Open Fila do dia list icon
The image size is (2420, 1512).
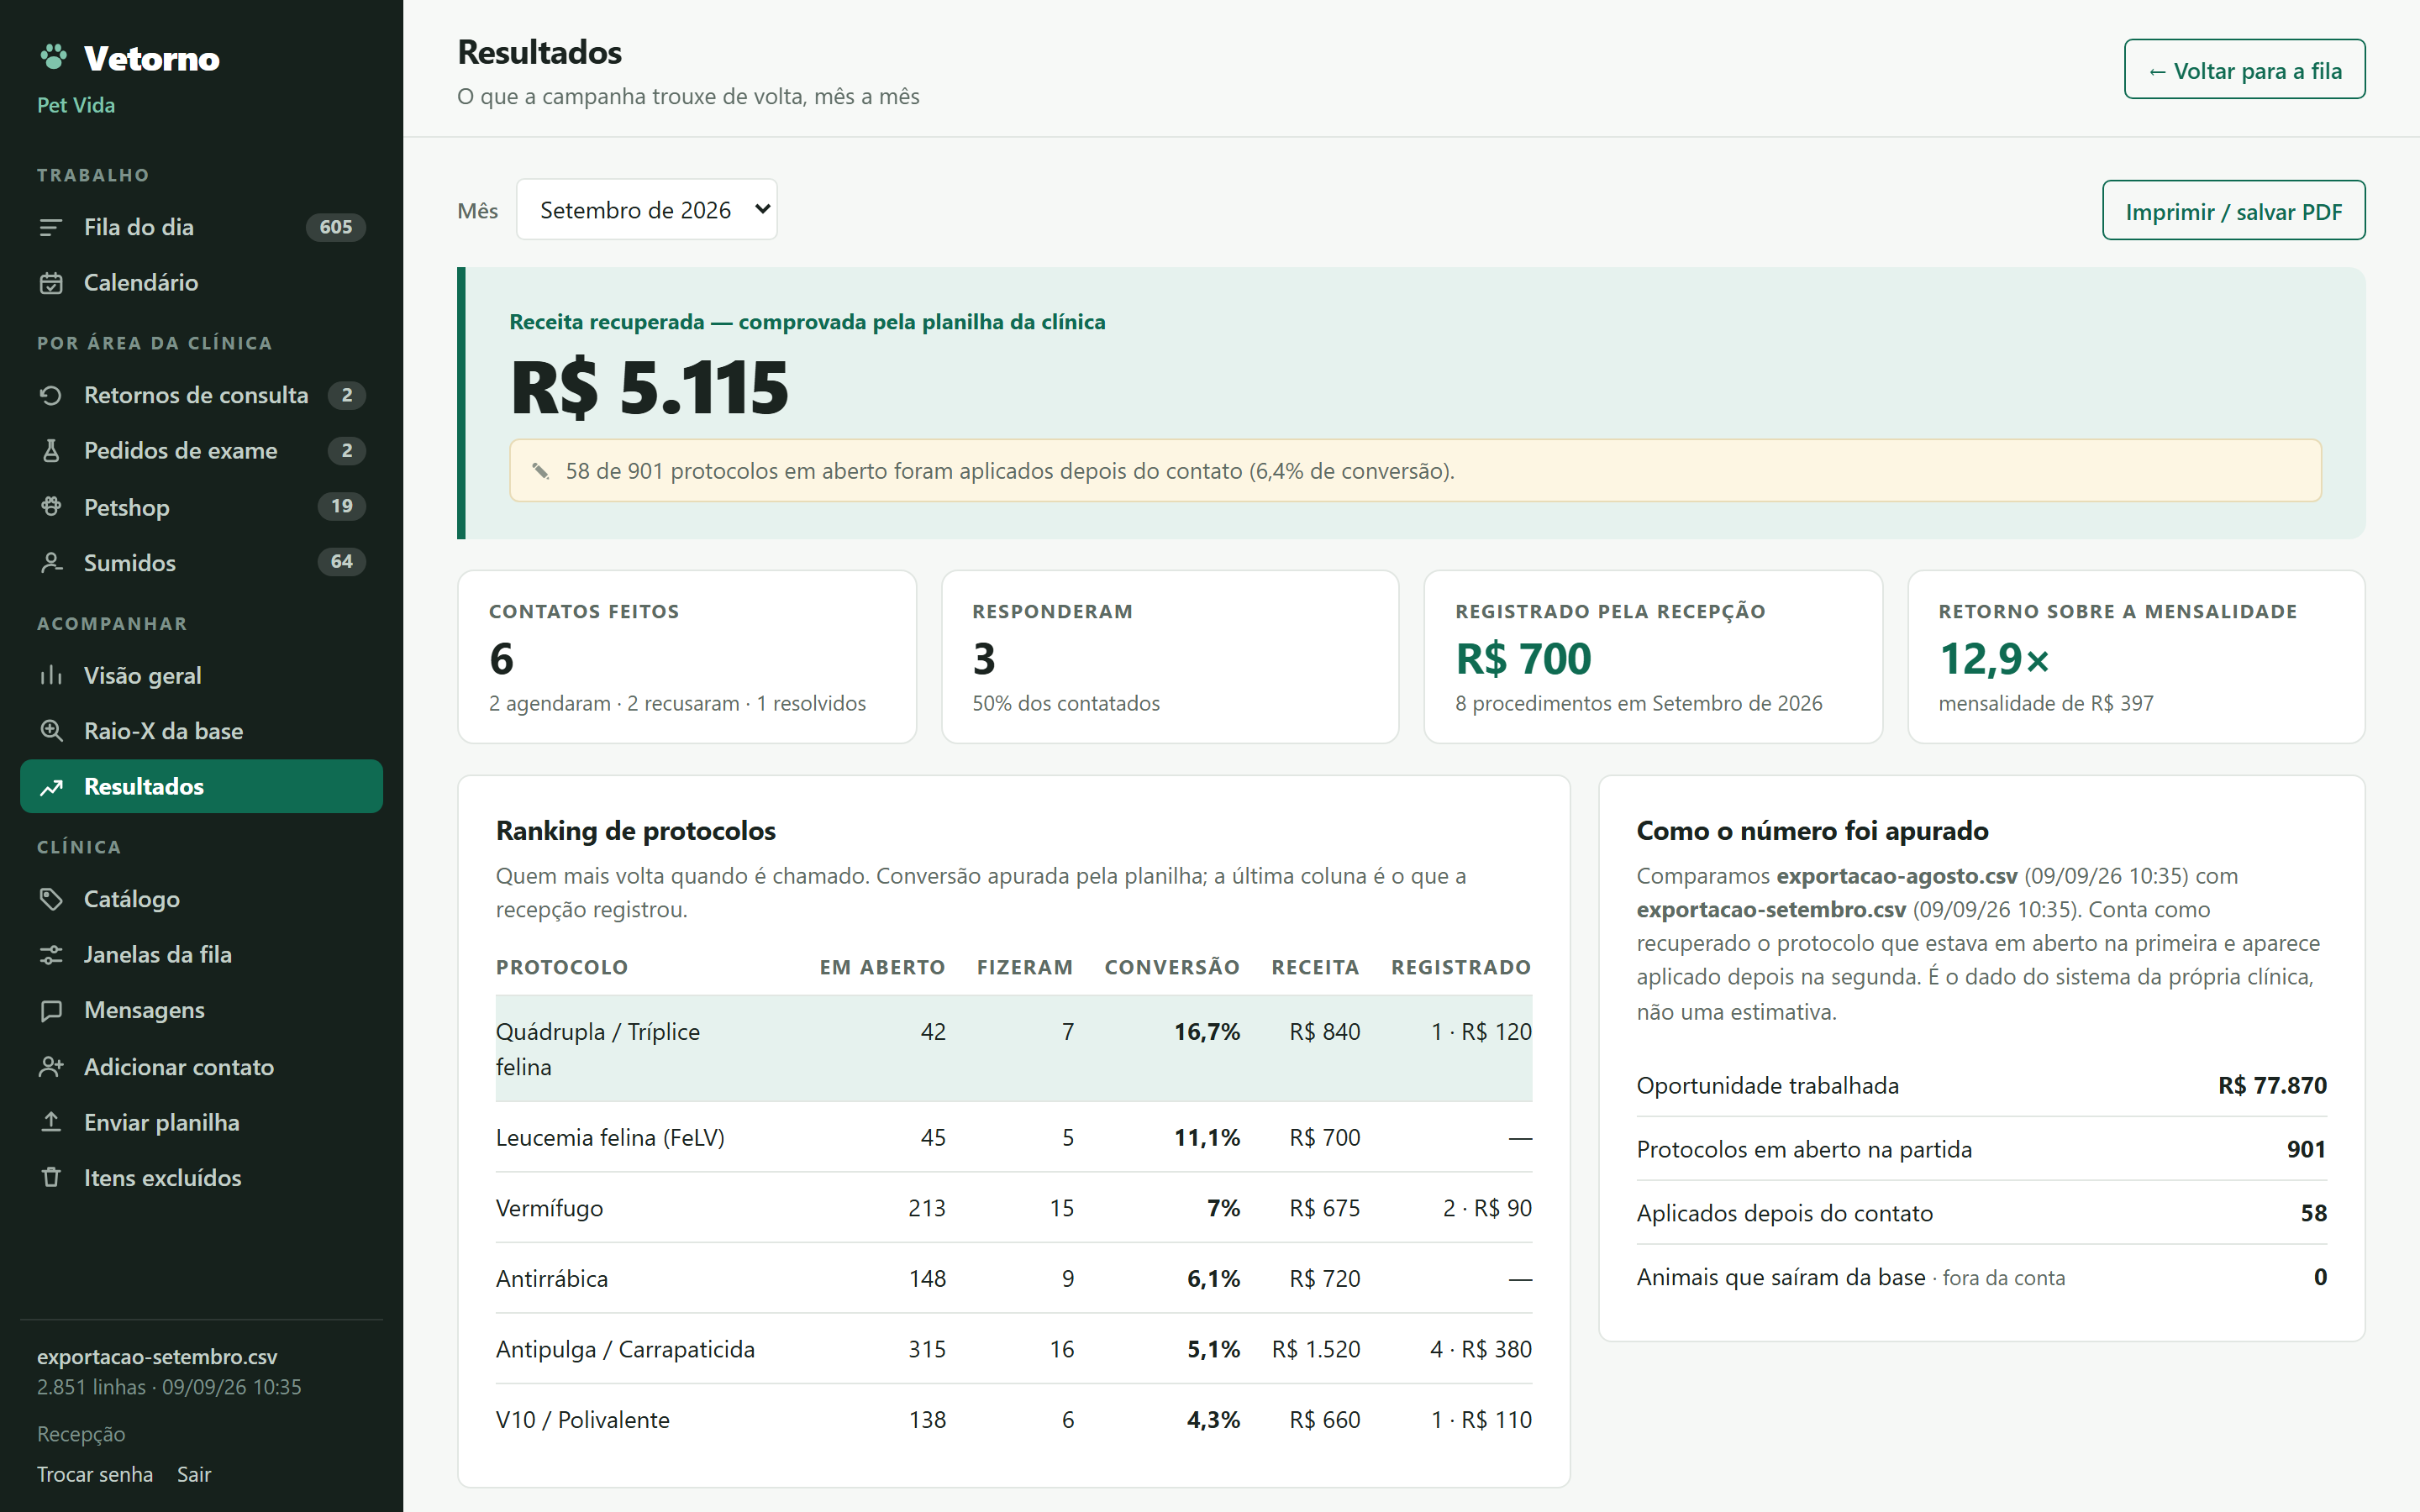click(x=51, y=228)
